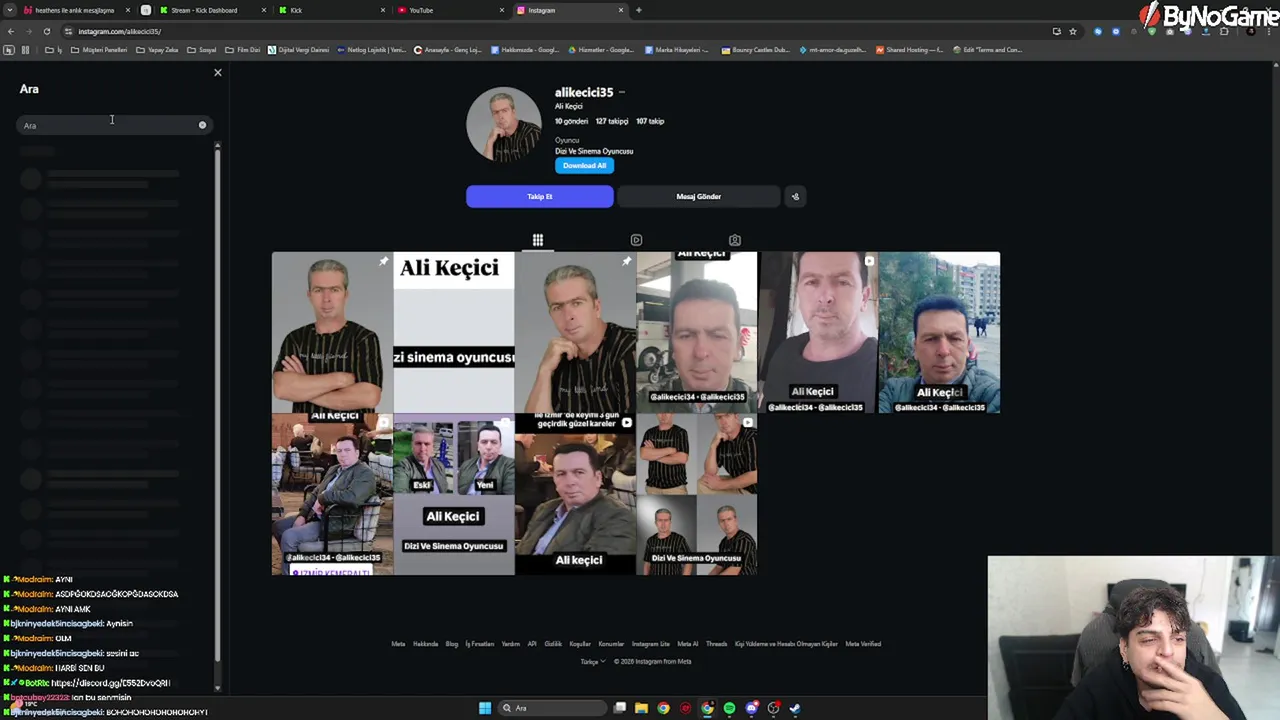Open the four-photo collage post
This screenshot has width=1280, height=720.
[x=697, y=495]
